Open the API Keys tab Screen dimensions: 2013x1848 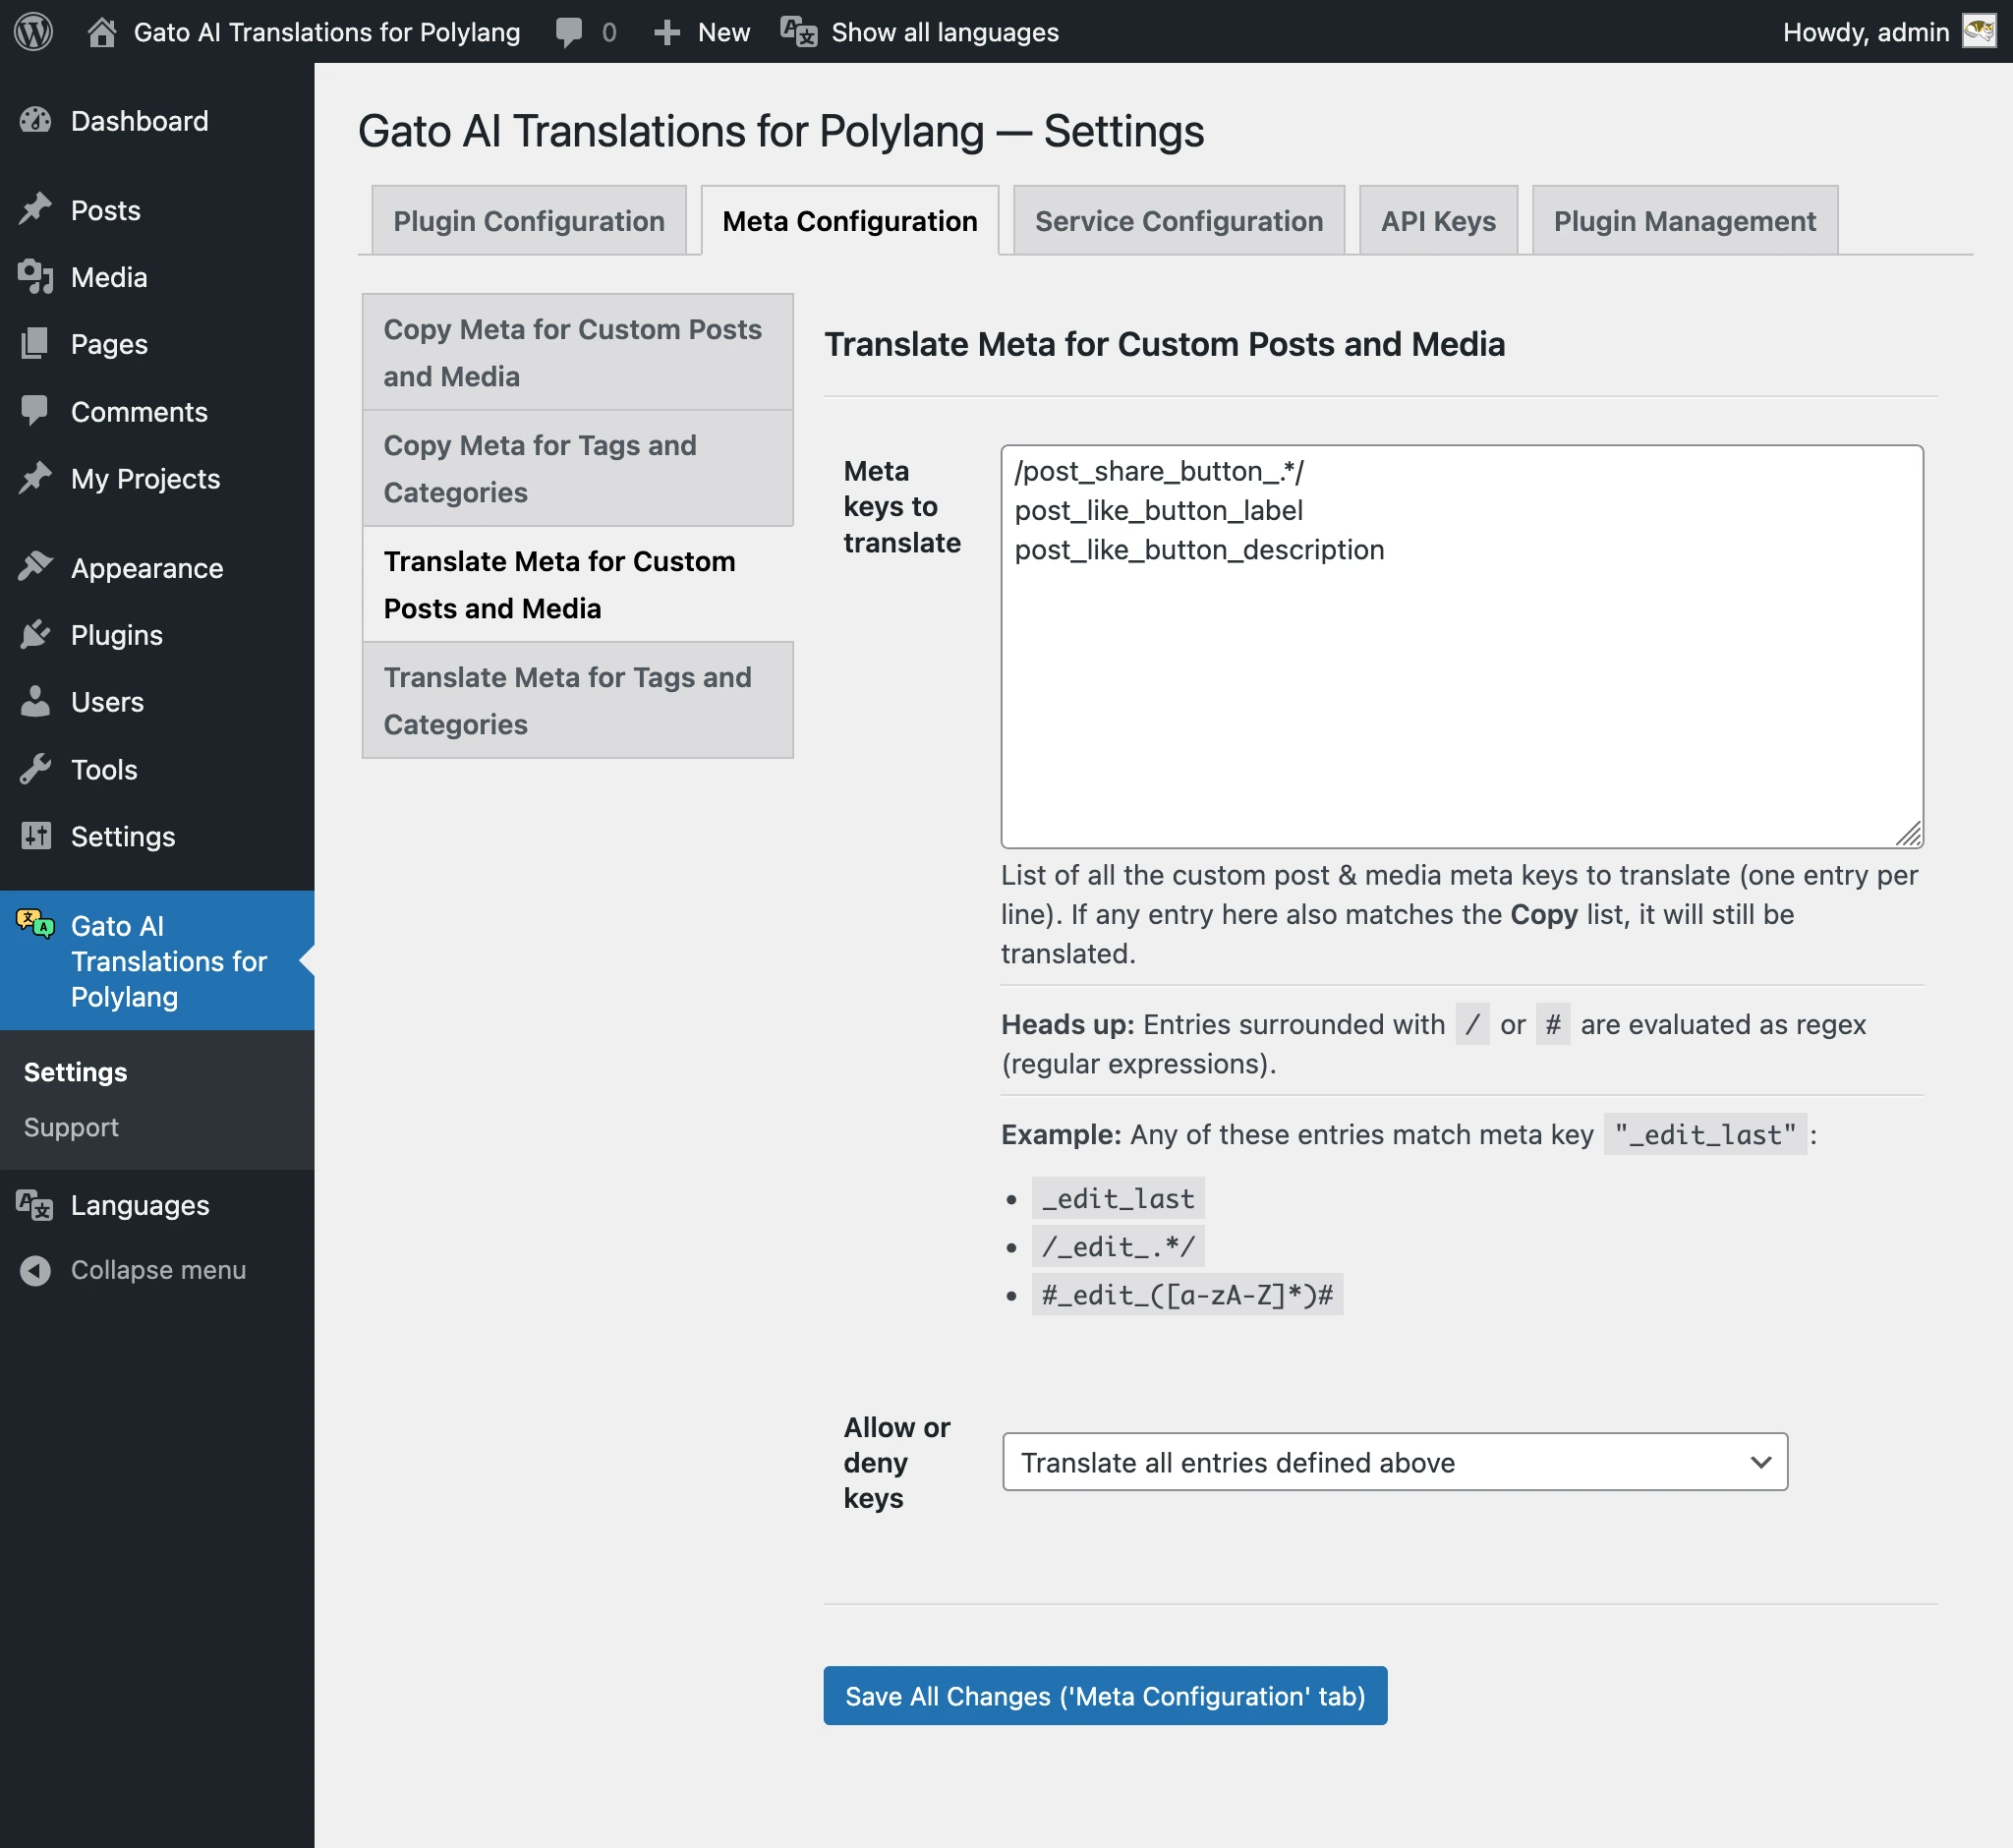(1438, 221)
